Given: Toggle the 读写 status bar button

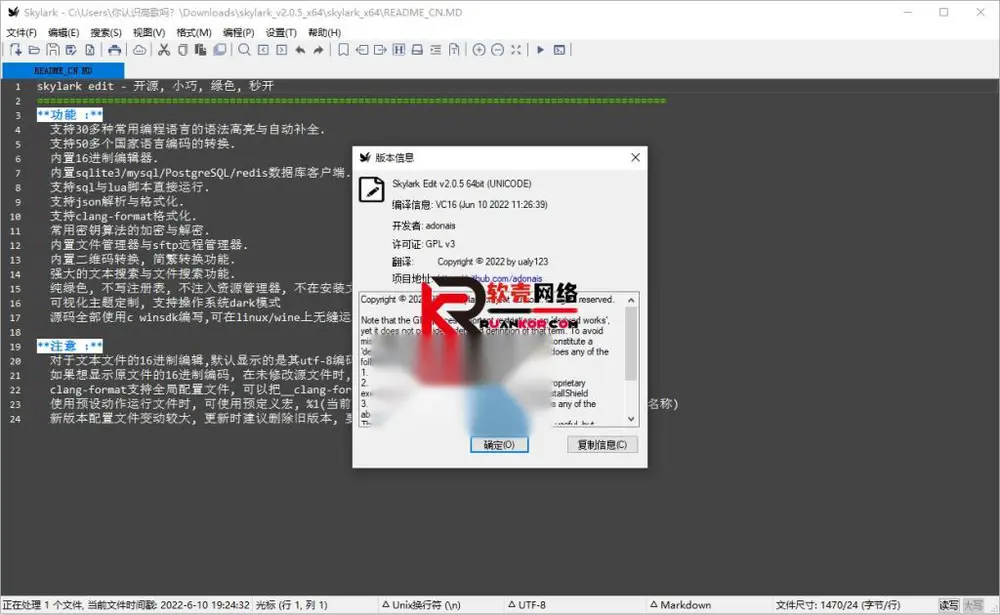Looking at the screenshot, I should tap(948, 605).
